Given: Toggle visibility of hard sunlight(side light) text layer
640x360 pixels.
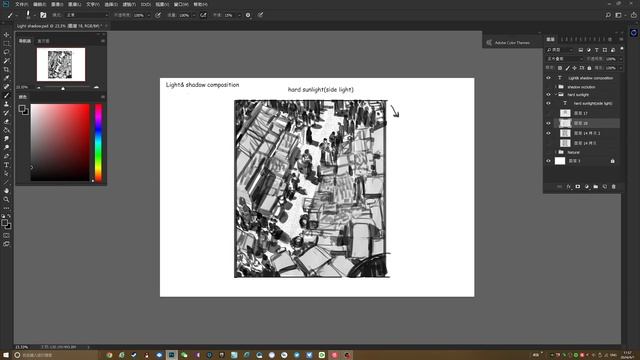Looking at the screenshot, I should pyautogui.click(x=548, y=103).
